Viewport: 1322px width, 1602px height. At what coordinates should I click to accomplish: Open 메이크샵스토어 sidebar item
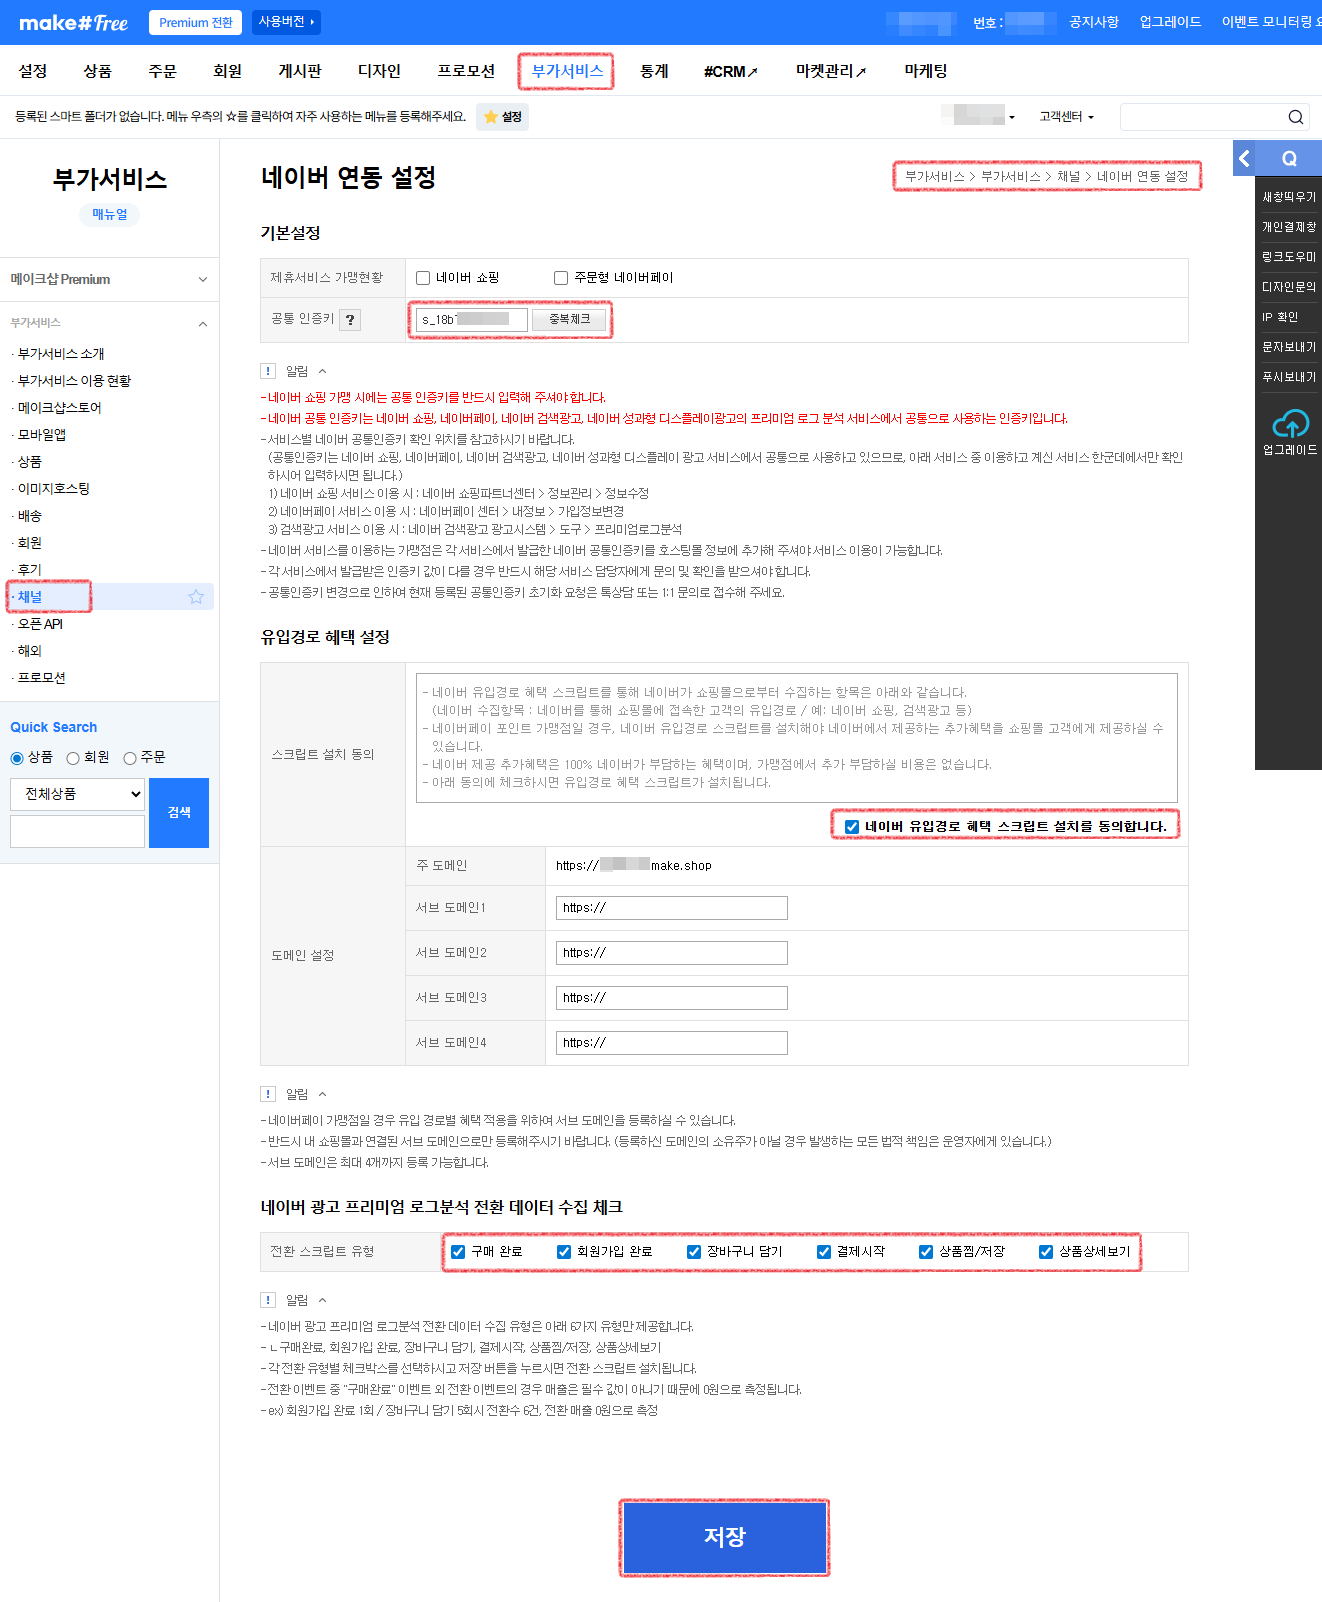[59, 408]
